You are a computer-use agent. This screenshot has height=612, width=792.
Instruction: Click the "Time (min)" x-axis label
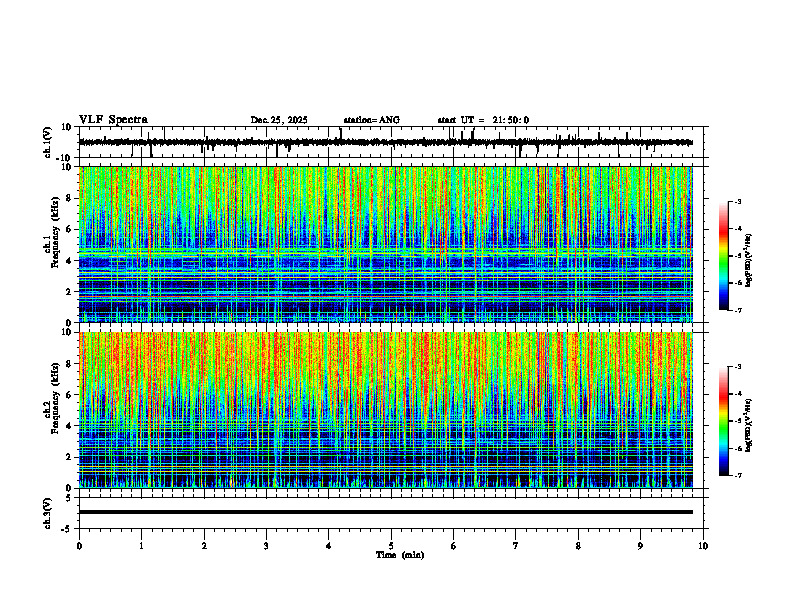coord(400,555)
